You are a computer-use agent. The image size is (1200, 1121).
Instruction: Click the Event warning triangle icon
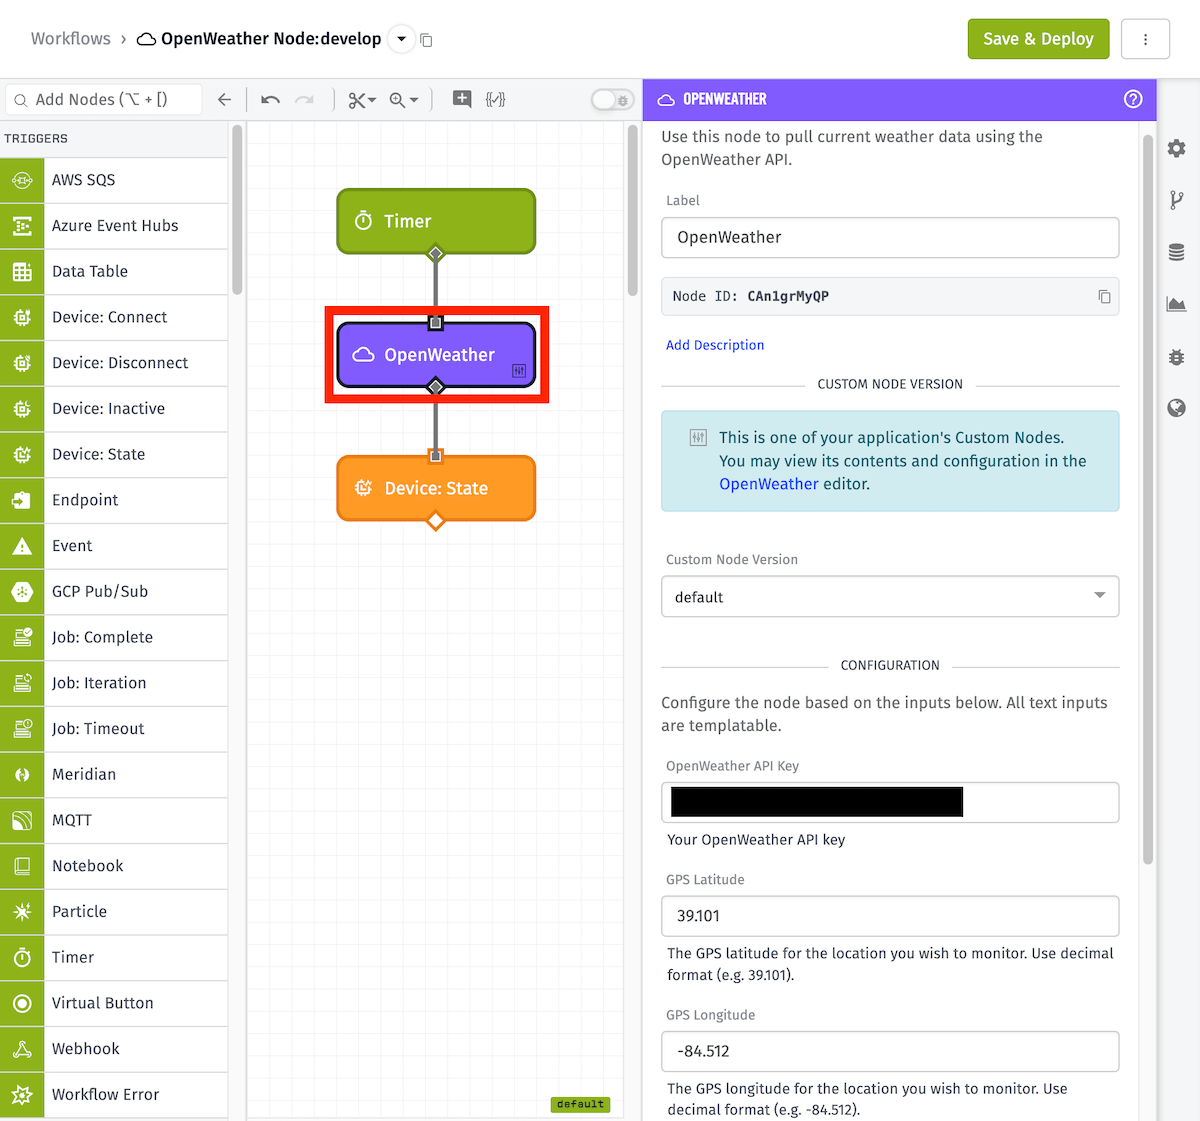click(22, 546)
